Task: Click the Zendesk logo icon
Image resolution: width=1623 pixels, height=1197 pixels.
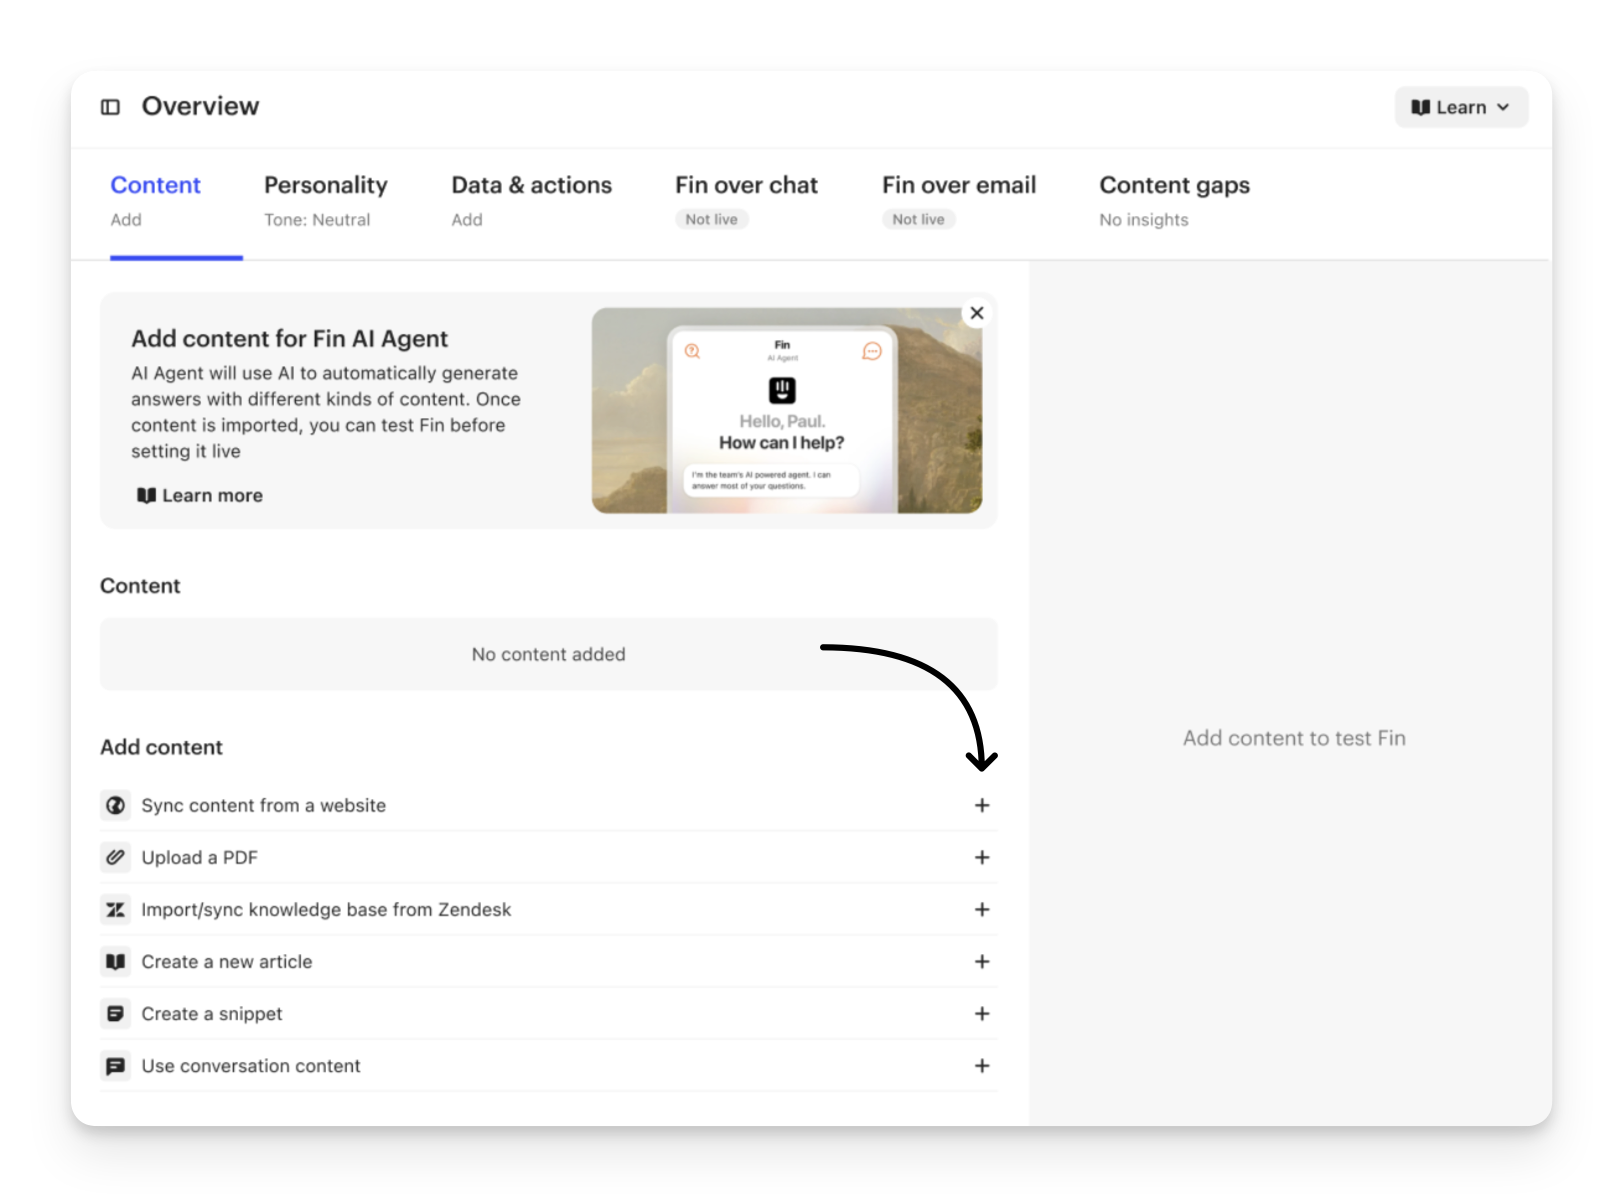Action: click(x=116, y=909)
